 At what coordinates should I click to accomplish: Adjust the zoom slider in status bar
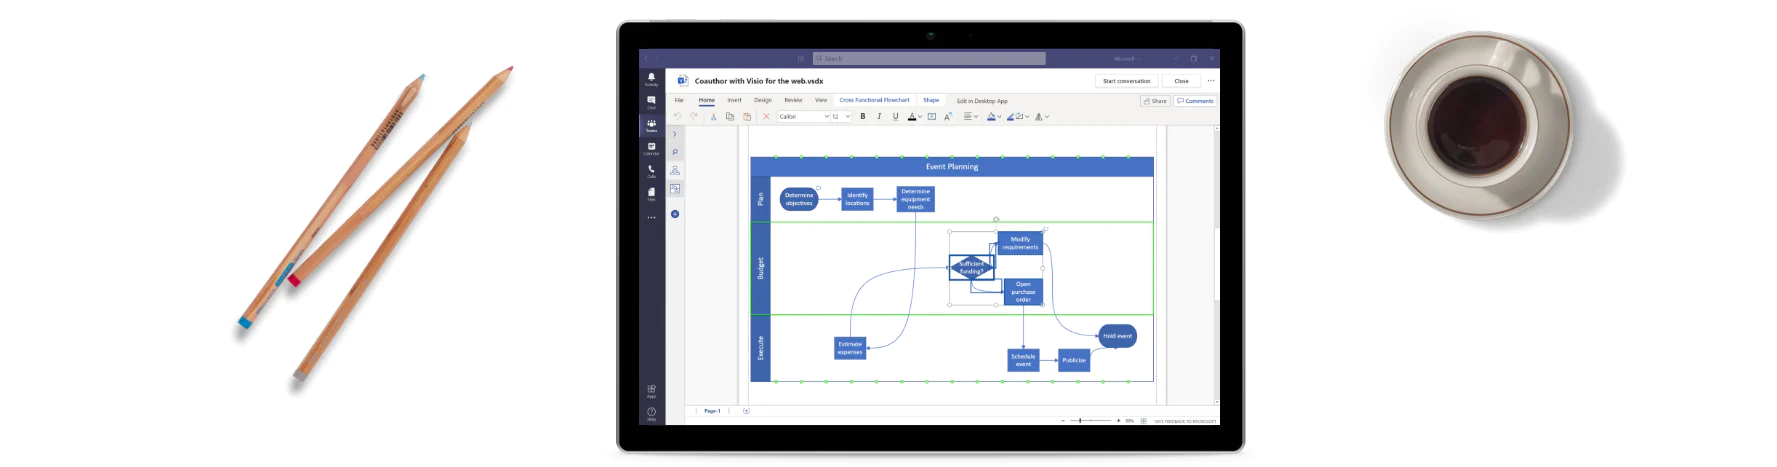point(1080,421)
